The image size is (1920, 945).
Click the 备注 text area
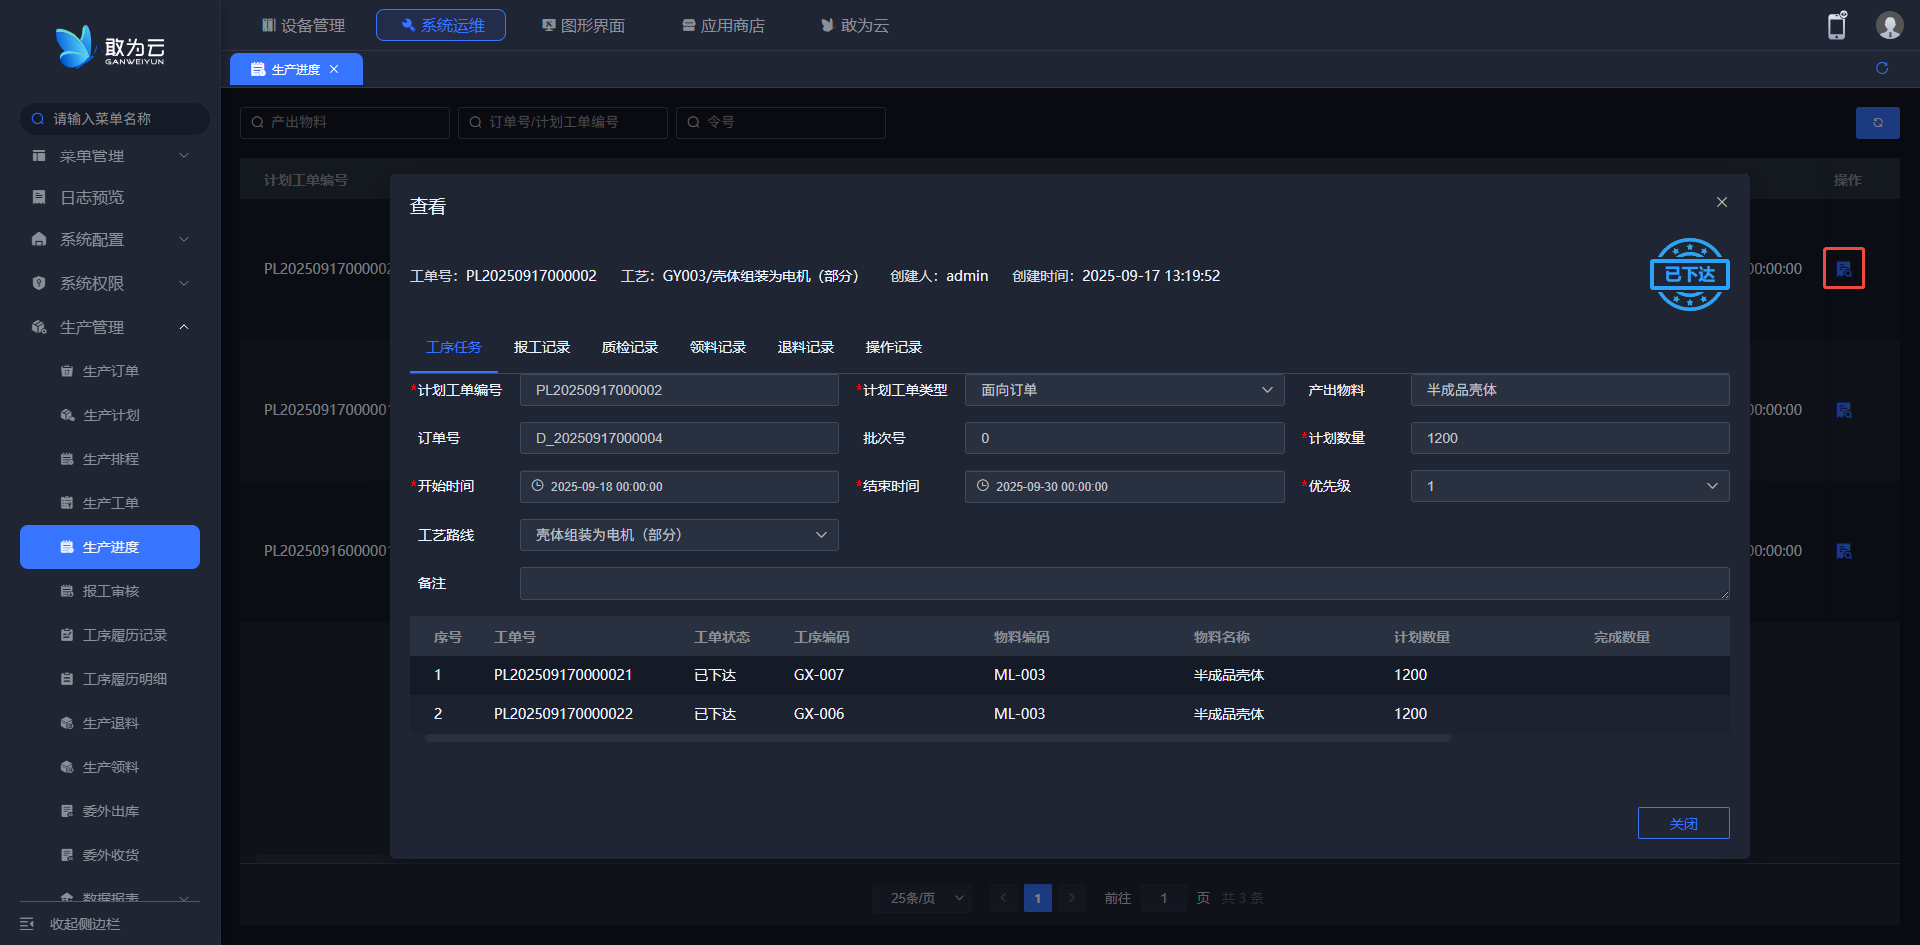tap(1123, 583)
